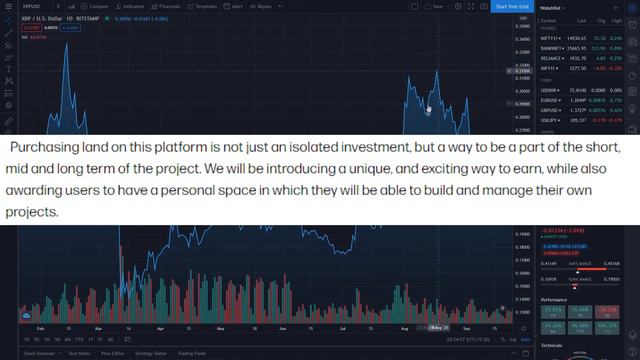This screenshot has width=640, height=360.
Task: Switch to the Strategy Tester tab
Action: point(151,353)
